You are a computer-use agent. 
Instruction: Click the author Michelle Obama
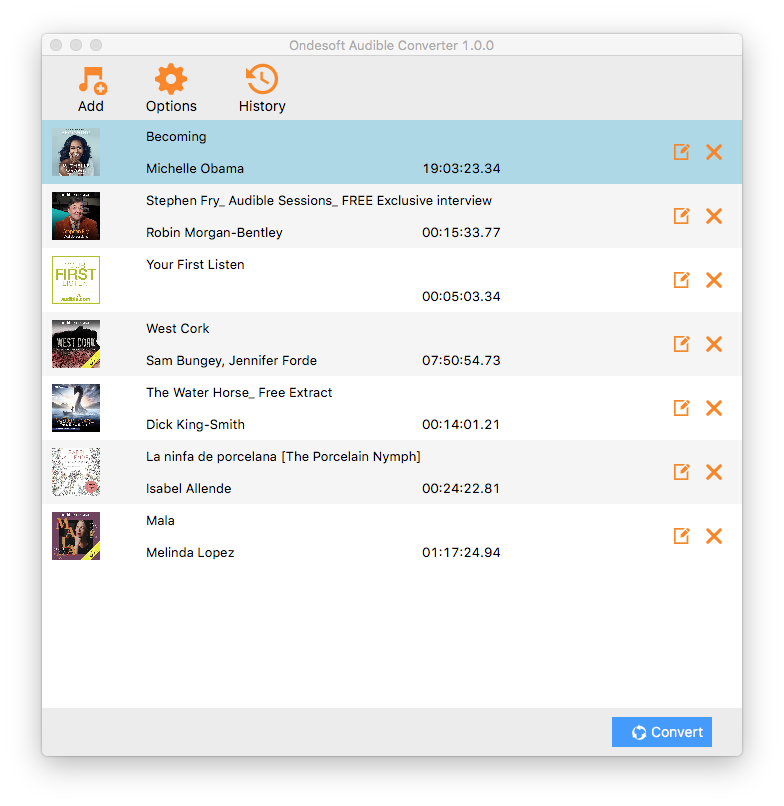pyautogui.click(x=195, y=169)
